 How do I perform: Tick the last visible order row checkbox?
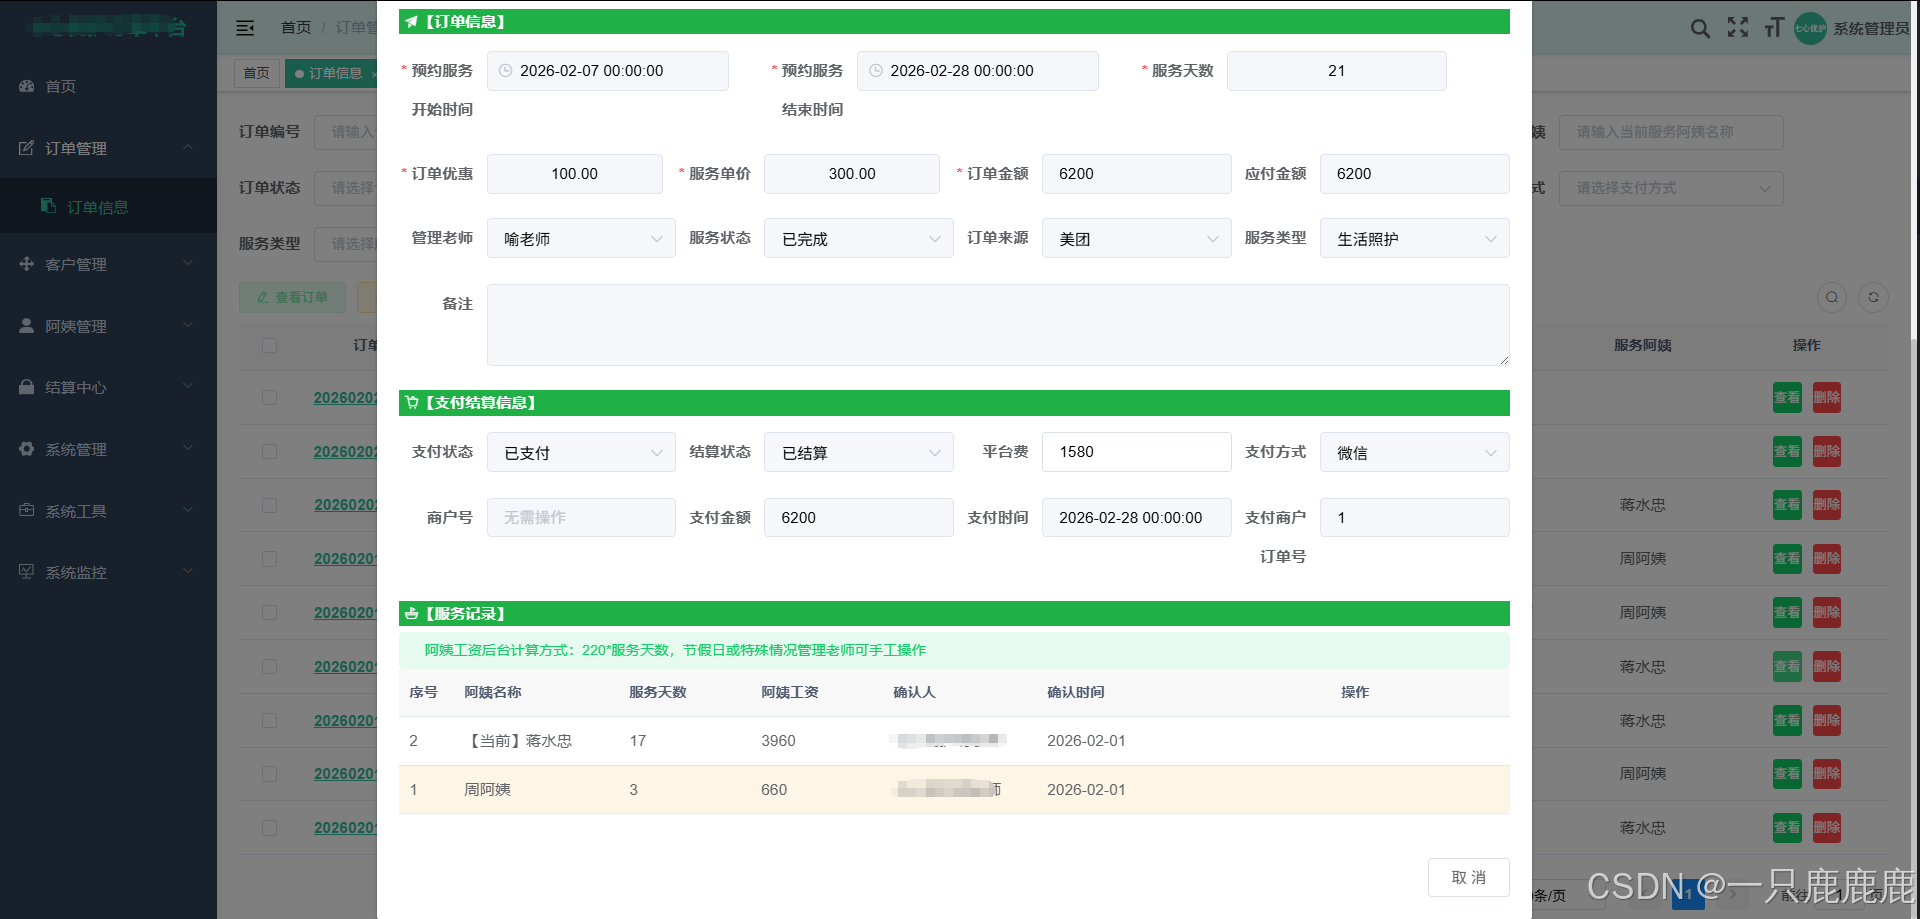tap(269, 828)
